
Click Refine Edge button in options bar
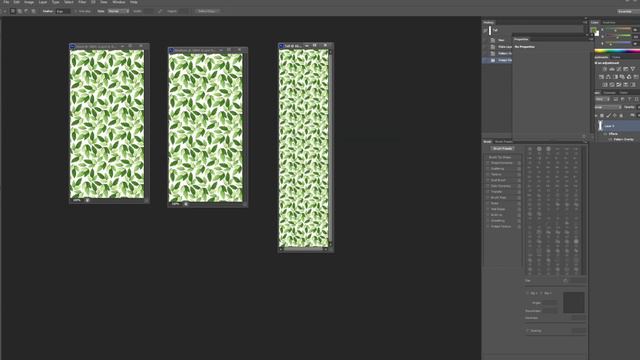tap(207, 11)
